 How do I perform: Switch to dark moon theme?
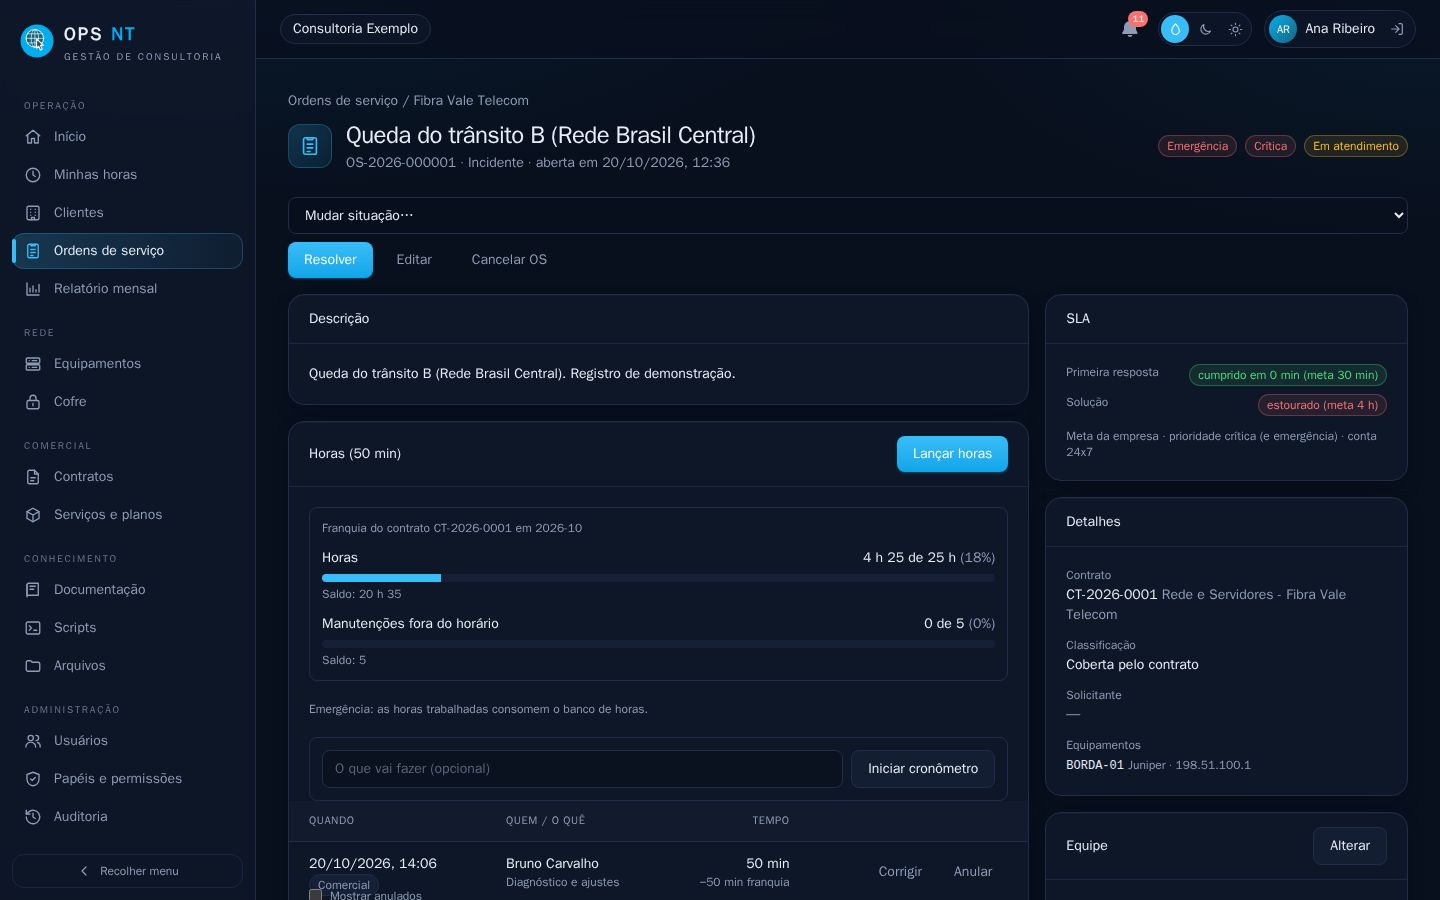click(1206, 29)
